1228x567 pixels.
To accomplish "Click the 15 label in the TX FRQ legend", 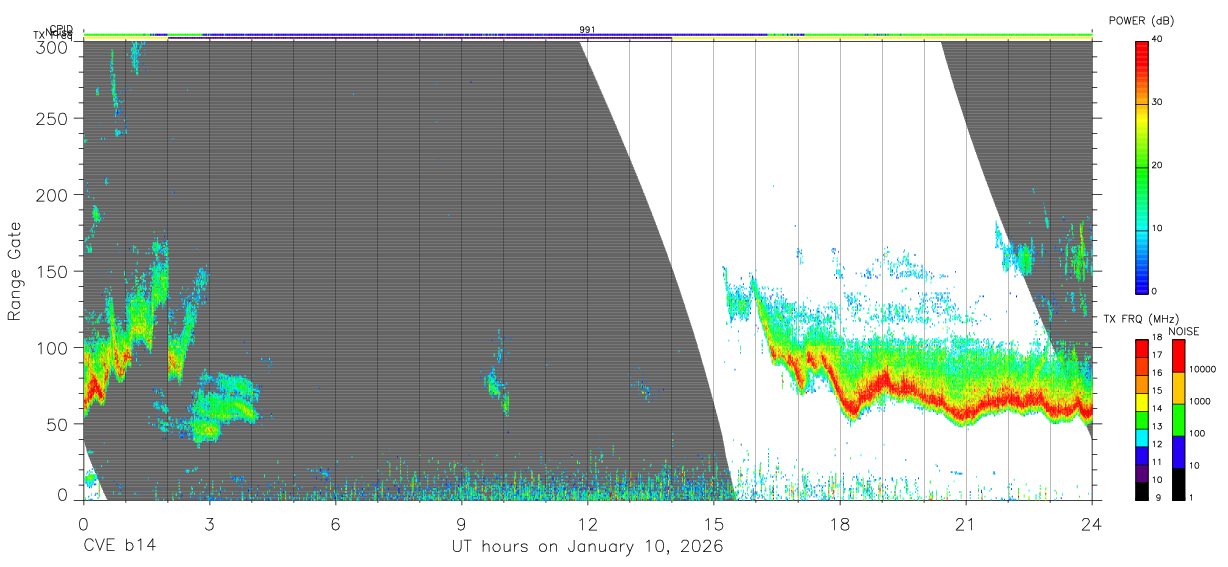I will pos(1158,391).
